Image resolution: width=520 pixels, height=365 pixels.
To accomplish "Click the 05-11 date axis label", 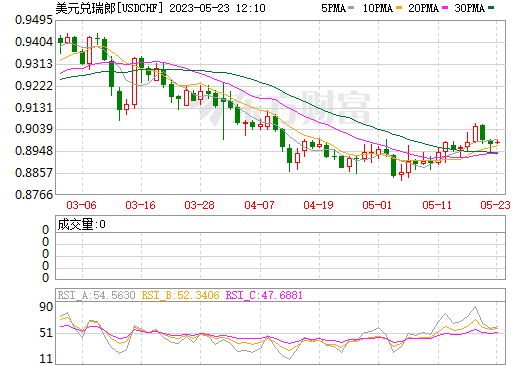I will pyautogui.click(x=437, y=205).
